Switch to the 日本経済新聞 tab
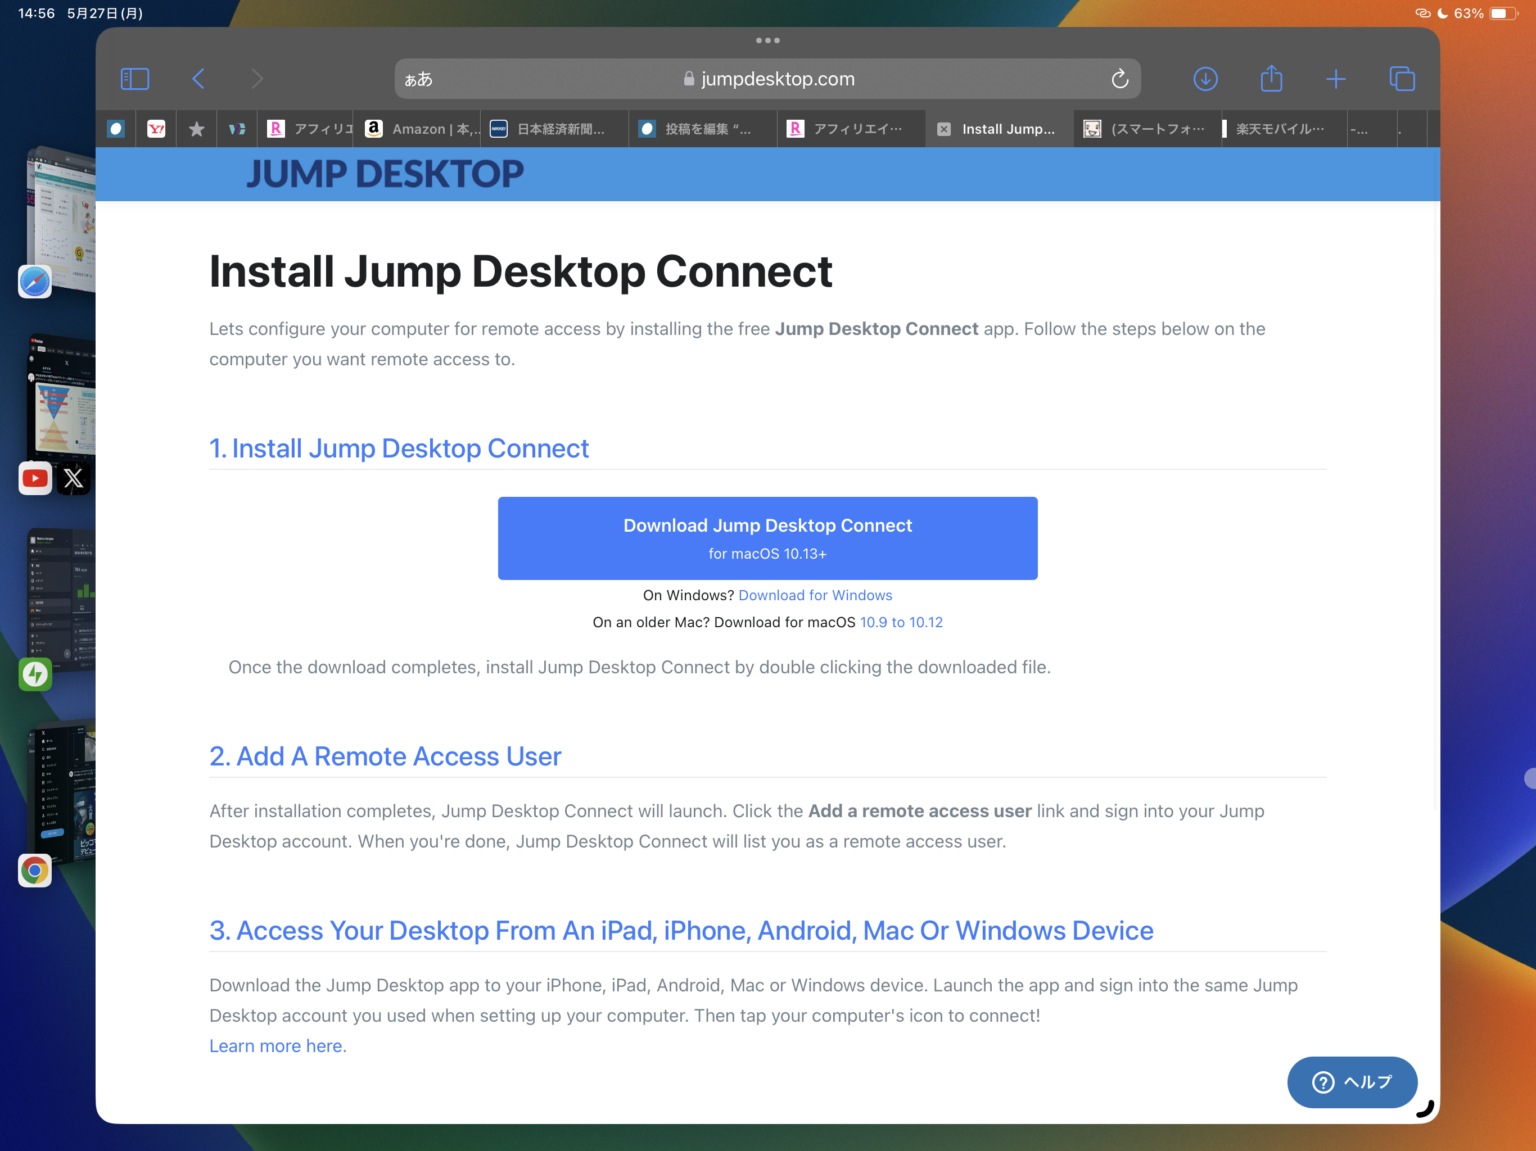 click(553, 129)
